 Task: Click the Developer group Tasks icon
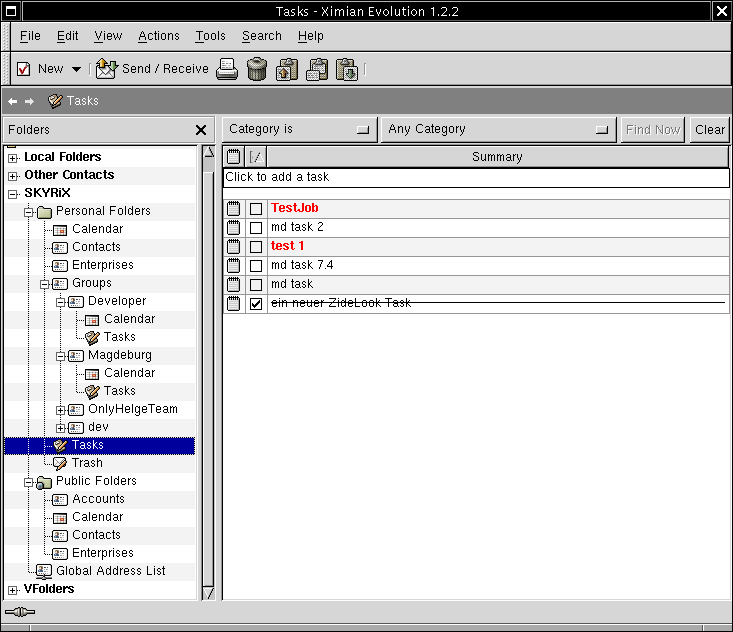click(x=92, y=338)
